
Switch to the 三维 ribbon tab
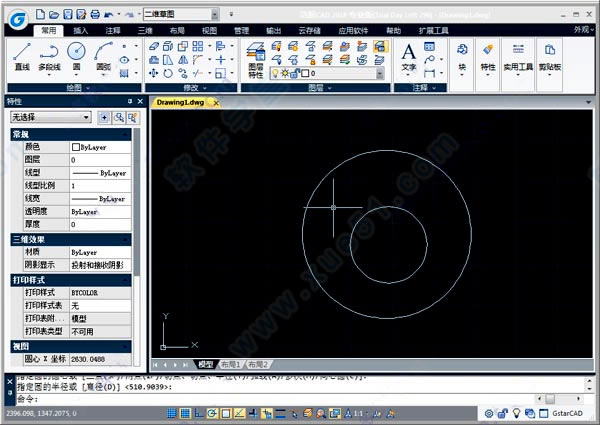click(x=145, y=31)
